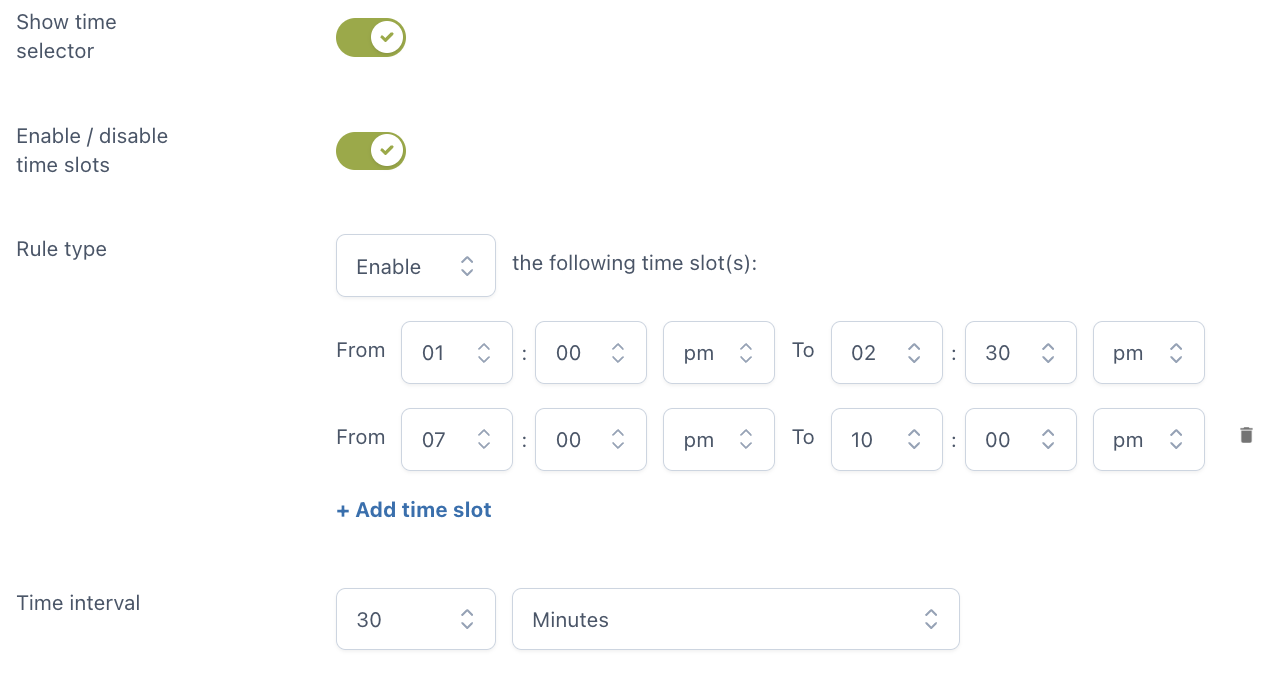Open first slot To am/pm dropdown

pos(1149,352)
